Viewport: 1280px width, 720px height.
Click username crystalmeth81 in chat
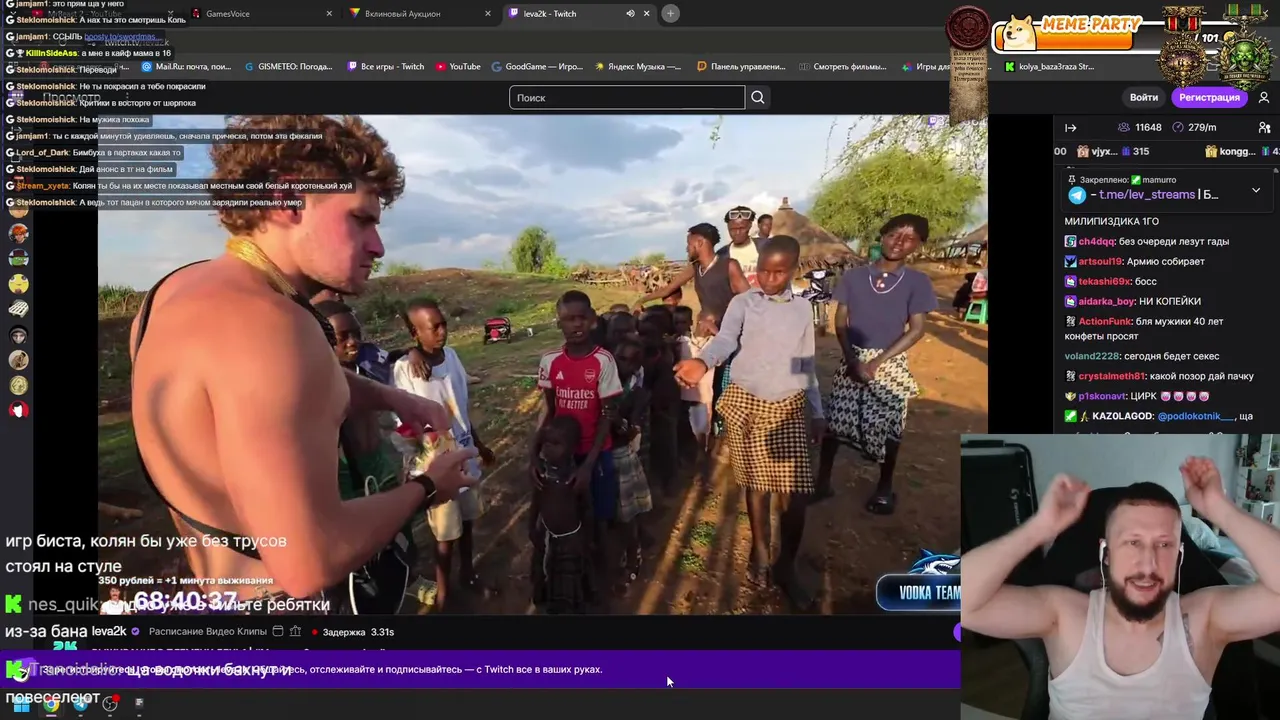[x=1112, y=376]
